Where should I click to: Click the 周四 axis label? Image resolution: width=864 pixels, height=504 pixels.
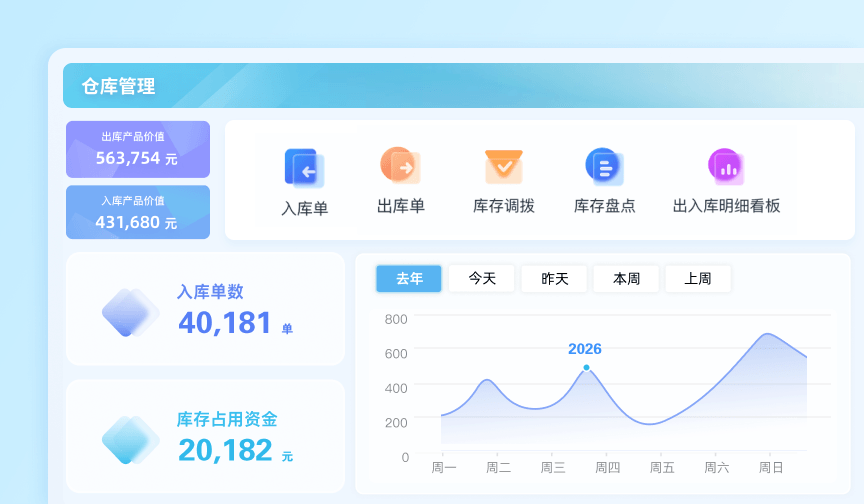click(x=607, y=468)
